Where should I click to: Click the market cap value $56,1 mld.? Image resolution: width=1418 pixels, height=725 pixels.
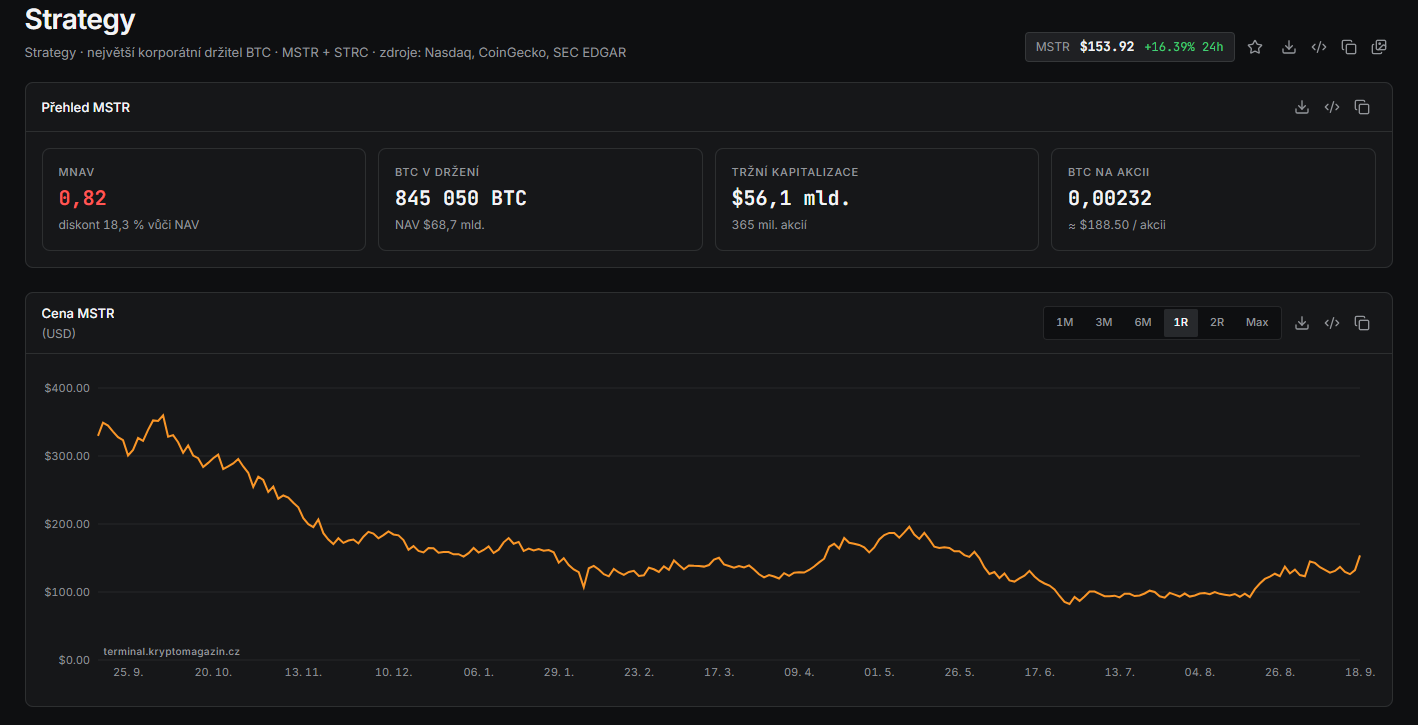[x=791, y=198]
